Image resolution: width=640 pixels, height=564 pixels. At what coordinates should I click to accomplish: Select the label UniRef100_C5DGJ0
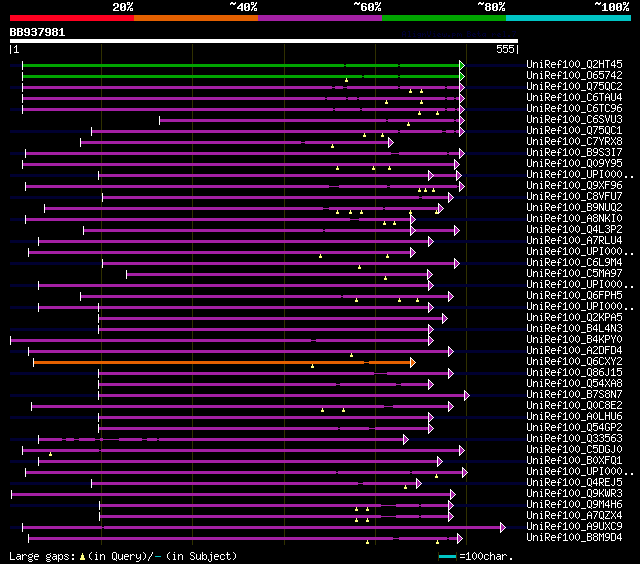[574, 450]
